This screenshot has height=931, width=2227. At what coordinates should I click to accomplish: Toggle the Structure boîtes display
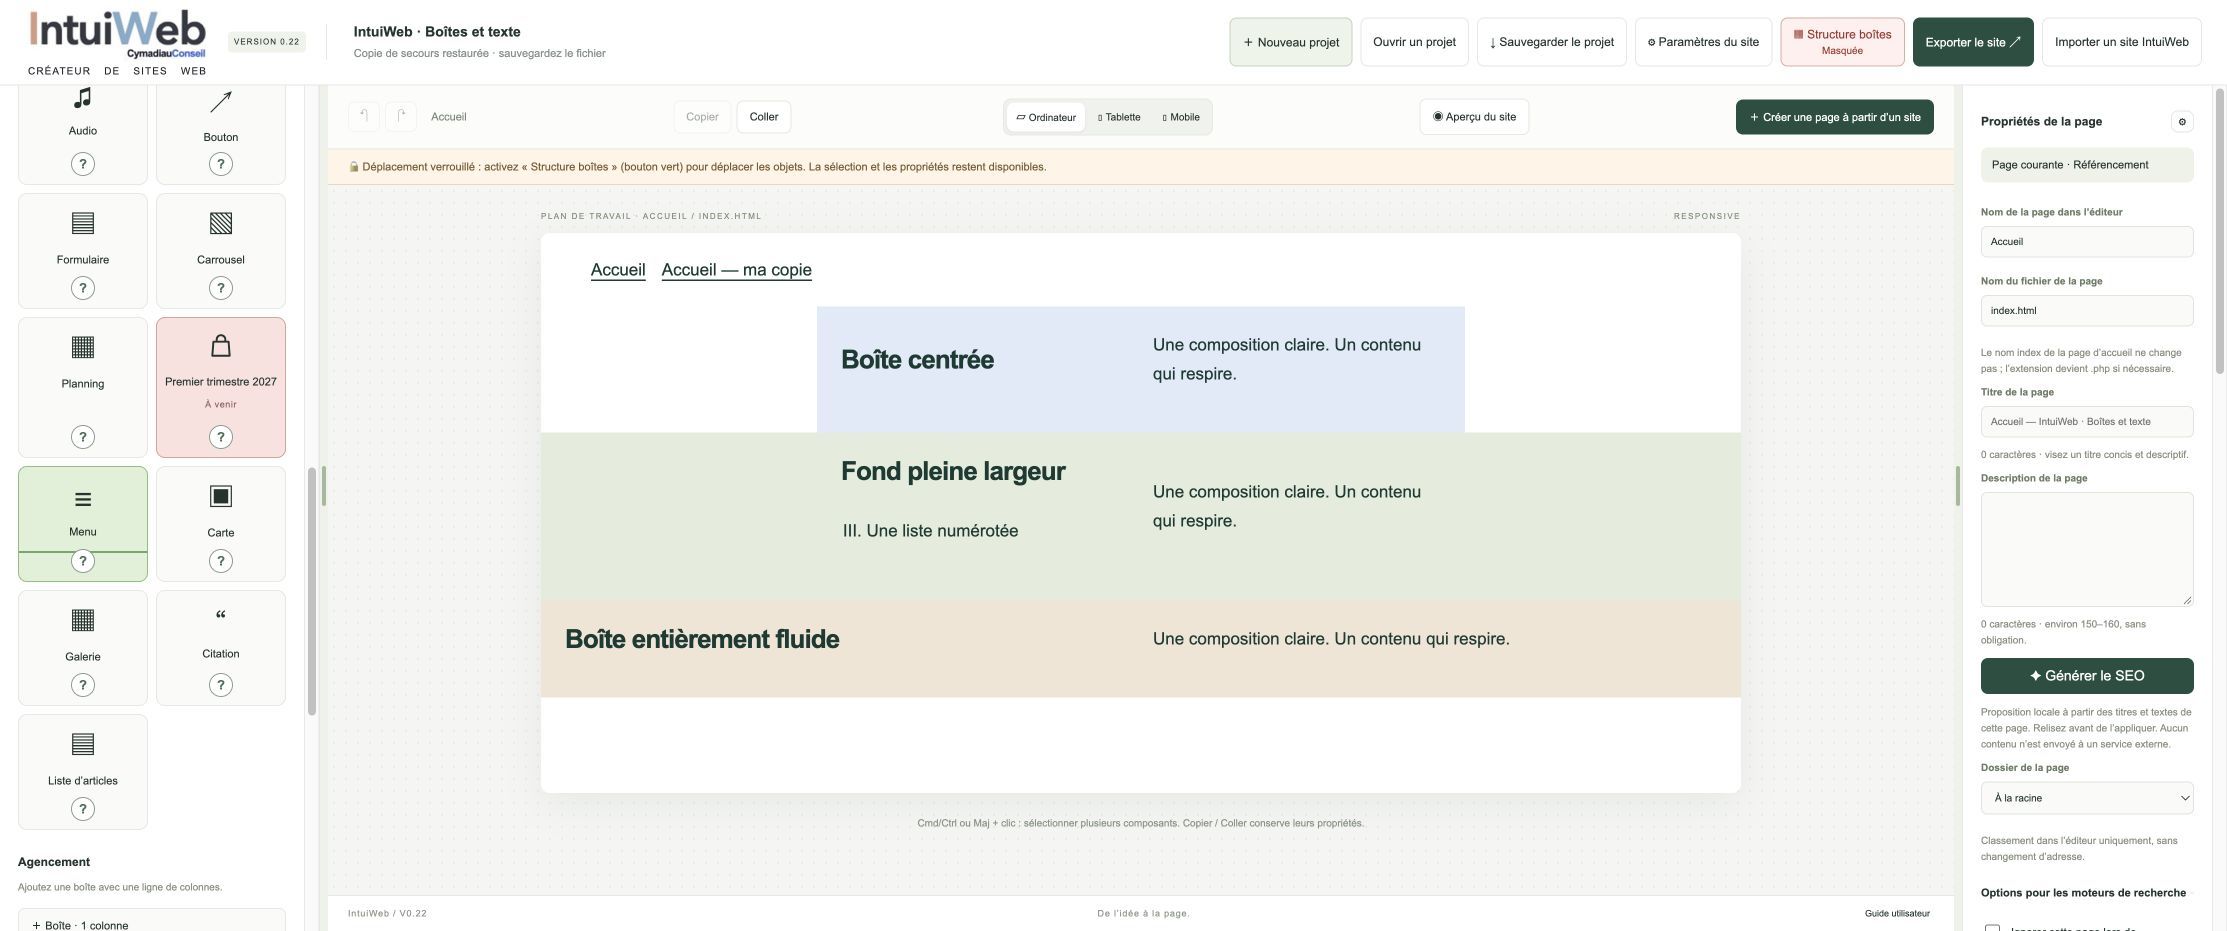pos(1842,42)
